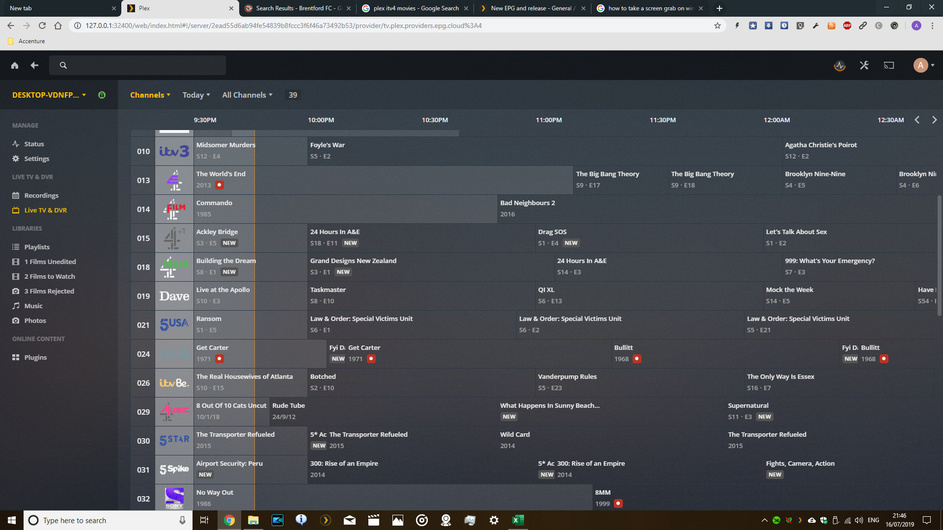The width and height of the screenshot is (943, 530).
Task: Open Foyle's War programme
Action: point(544,151)
